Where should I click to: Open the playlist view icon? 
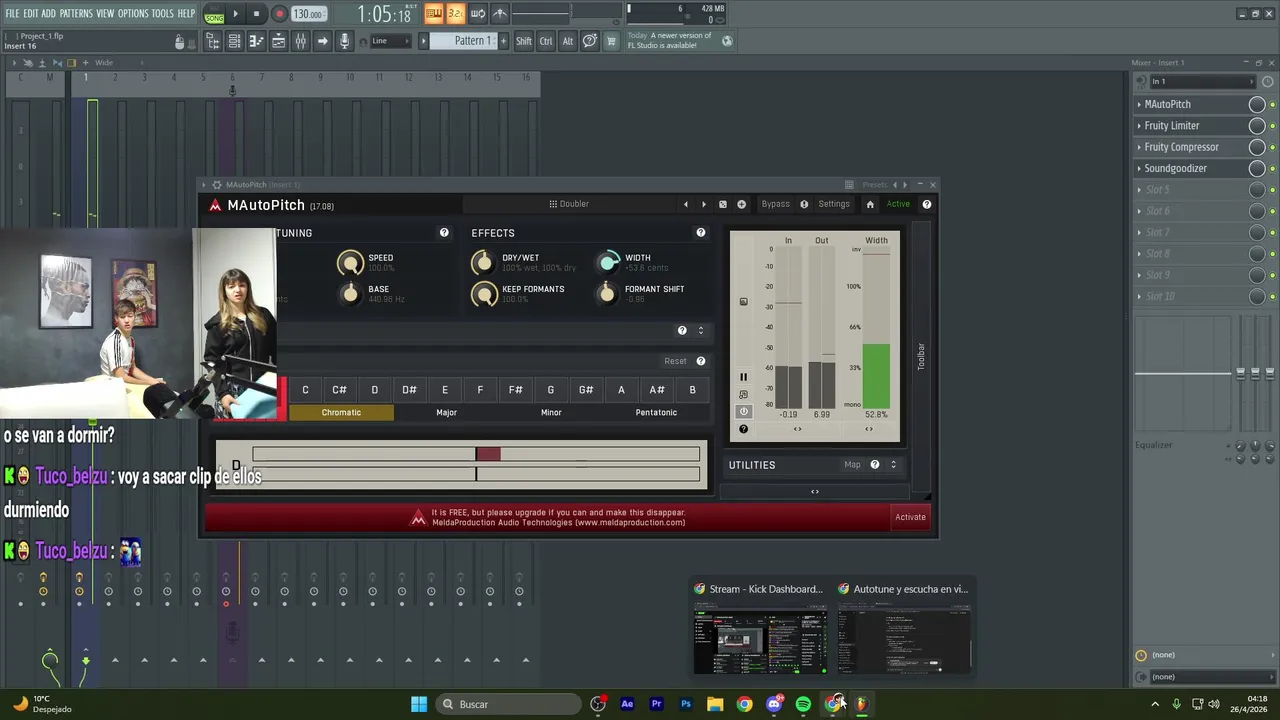(x=278, y=41)
